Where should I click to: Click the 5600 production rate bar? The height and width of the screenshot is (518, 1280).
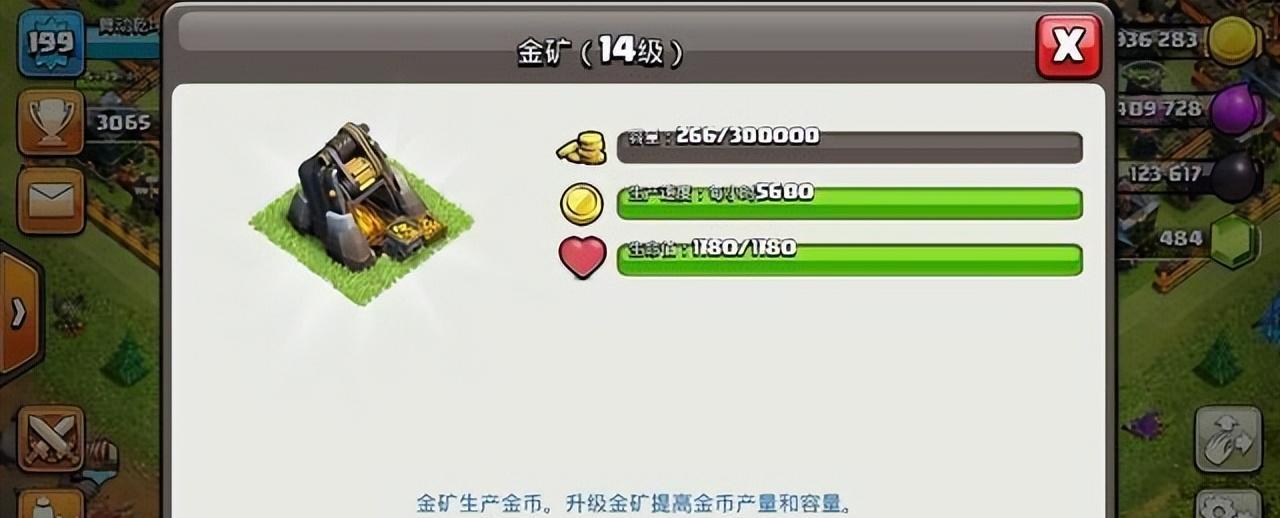[850, 203]
